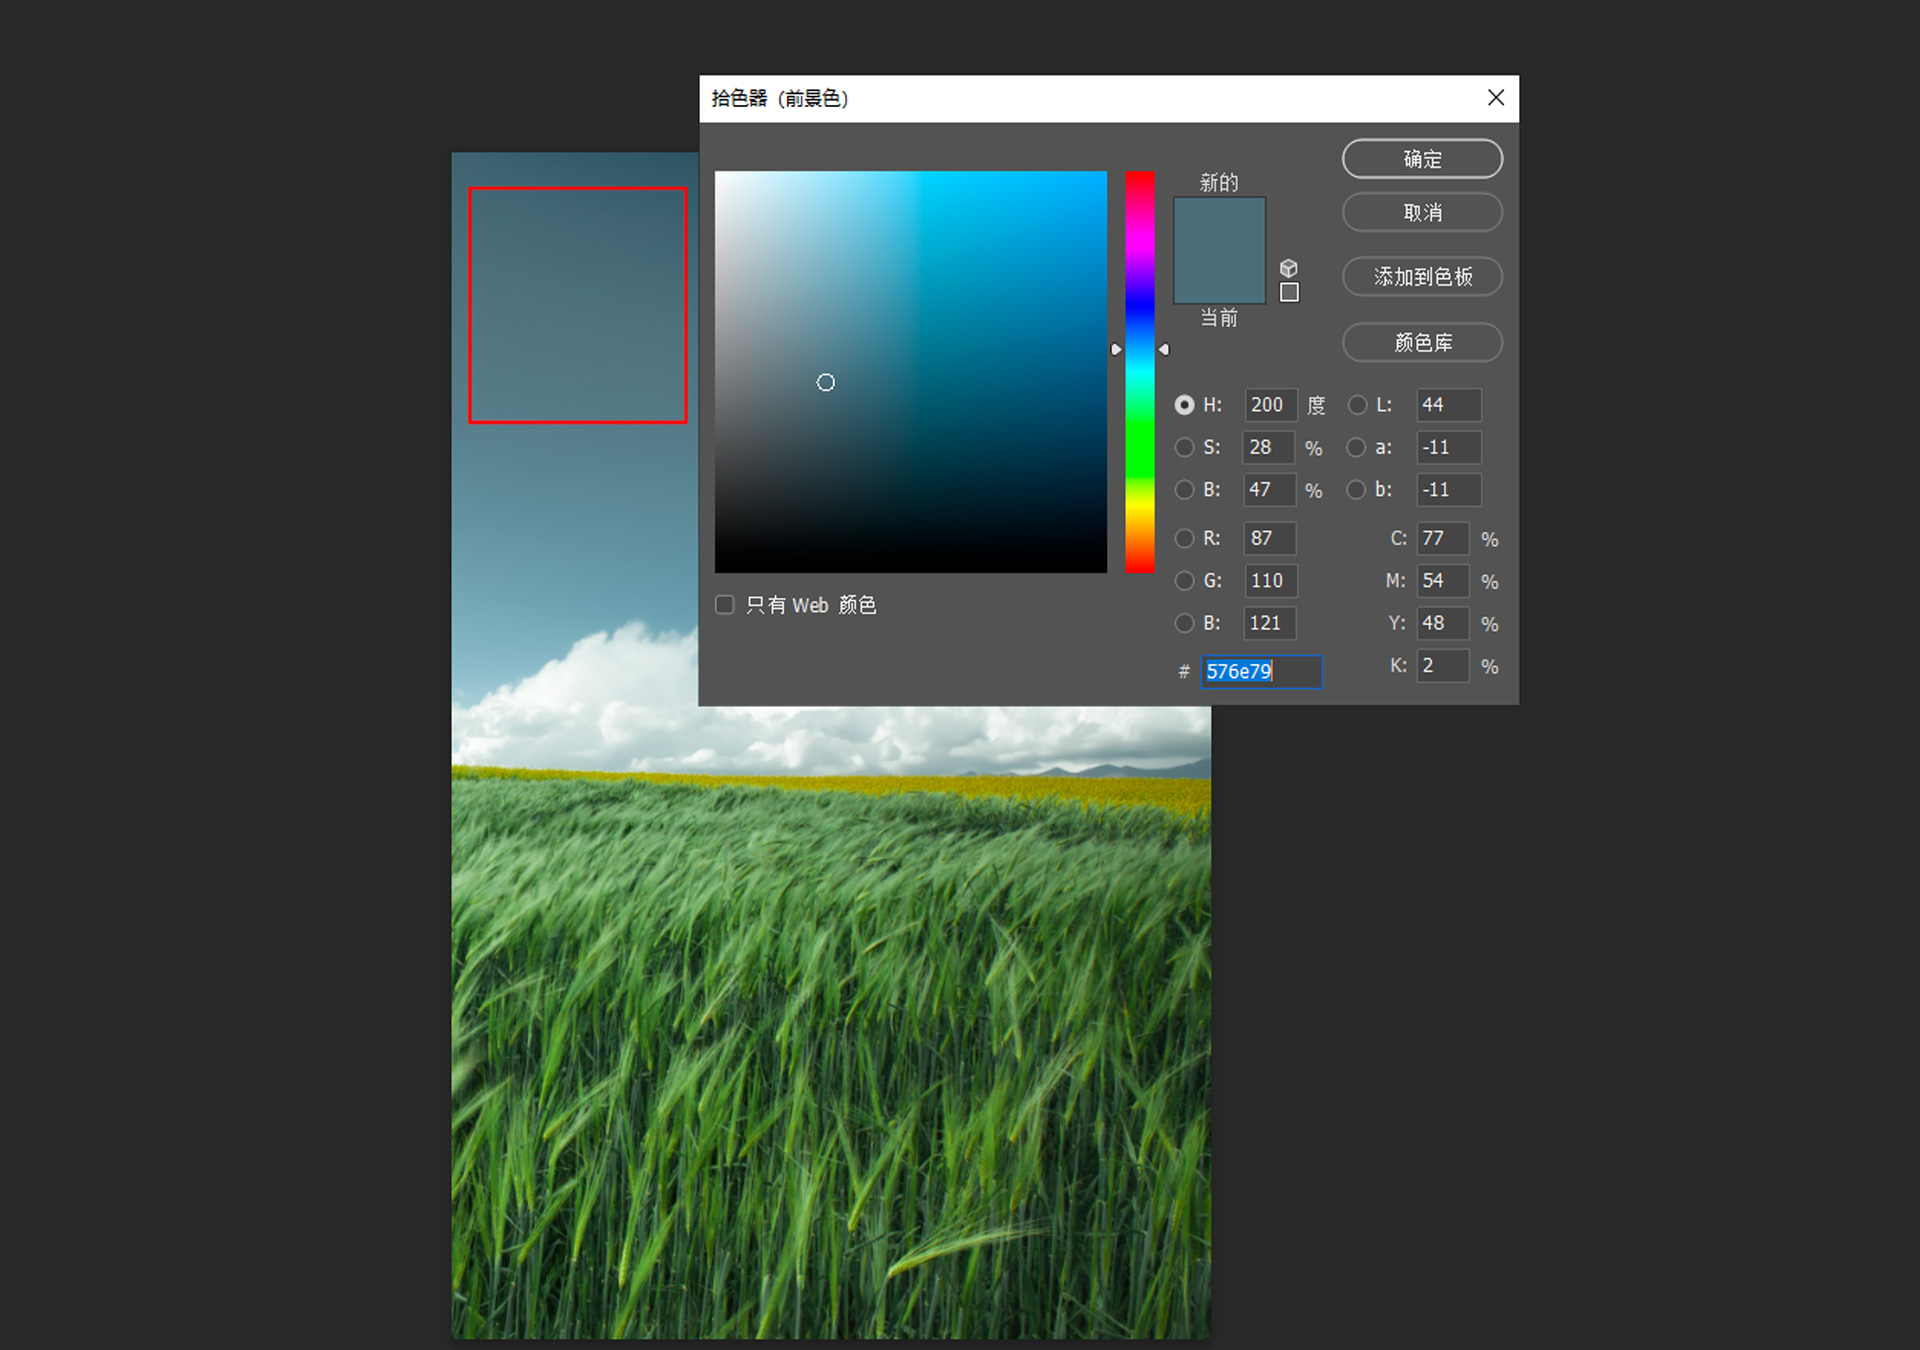The width and height of the screenshot is (1920, 1350).
Task: Cancel the color picker via 取消
Action: (x=1422, y=212)
